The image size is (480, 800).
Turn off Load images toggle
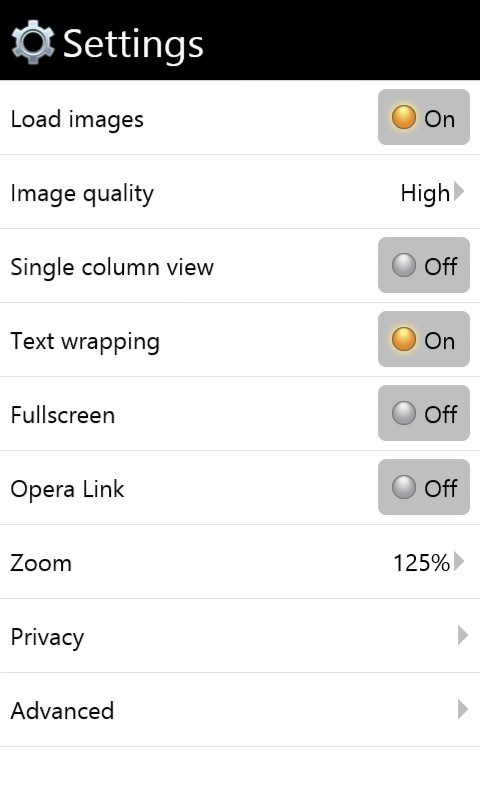[423, 117]
